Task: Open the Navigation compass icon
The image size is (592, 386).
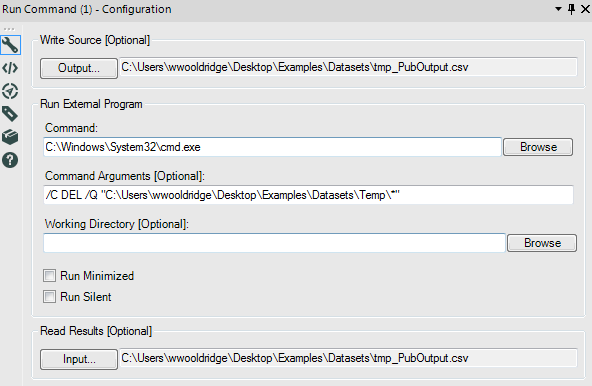Action: coord(10,91)
